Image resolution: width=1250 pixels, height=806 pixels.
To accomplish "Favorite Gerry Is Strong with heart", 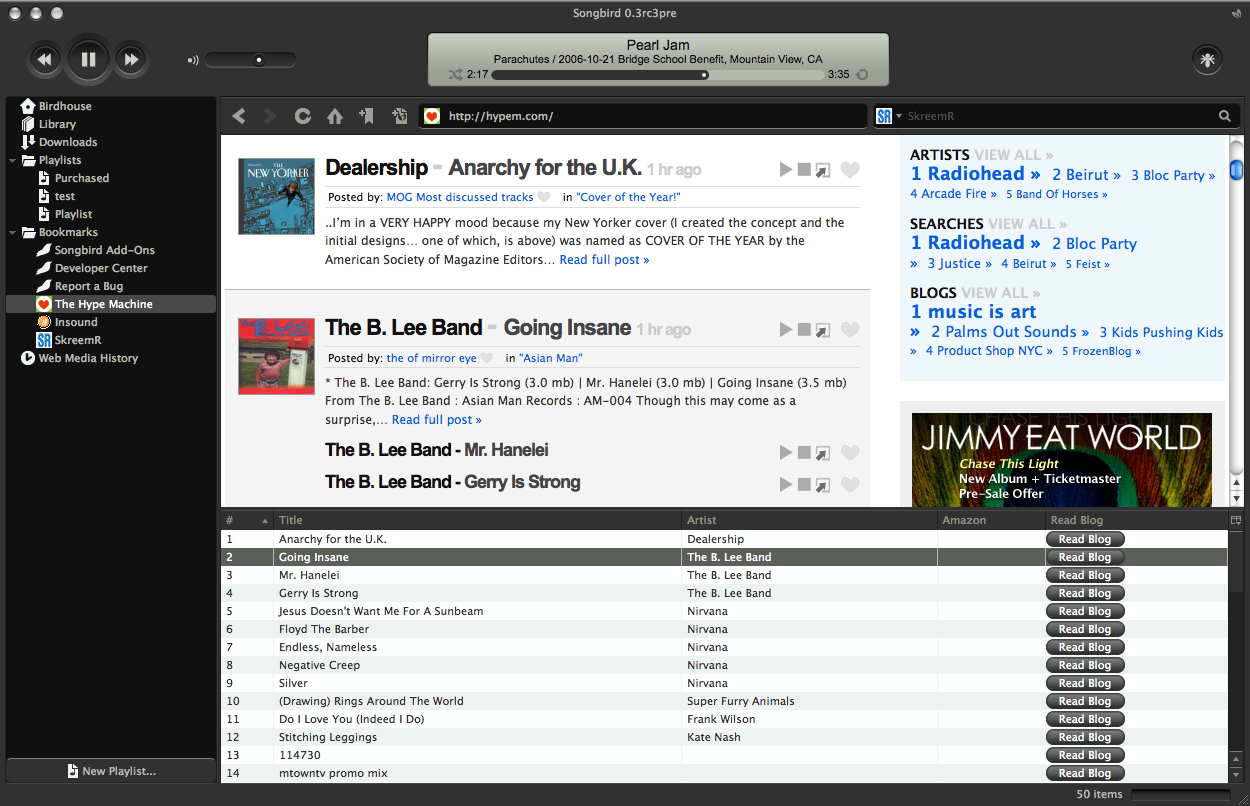I will click(x=849, y=485).
